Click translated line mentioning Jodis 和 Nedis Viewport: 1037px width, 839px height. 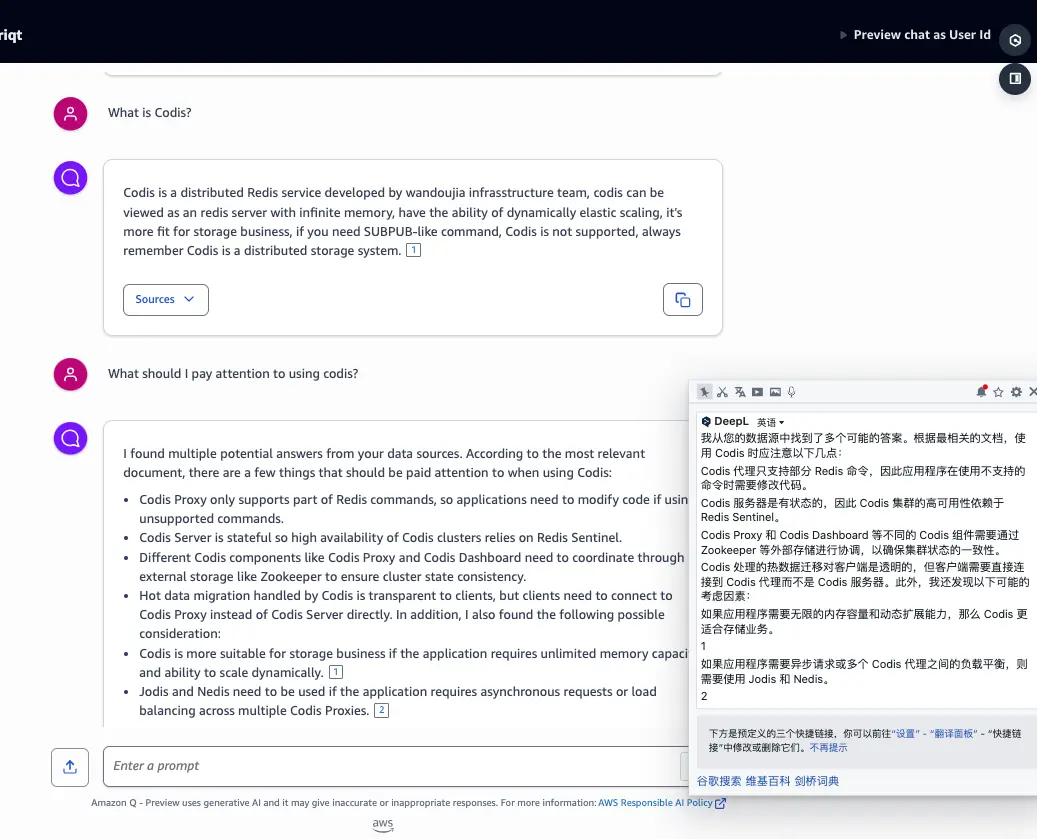[864, 672]
